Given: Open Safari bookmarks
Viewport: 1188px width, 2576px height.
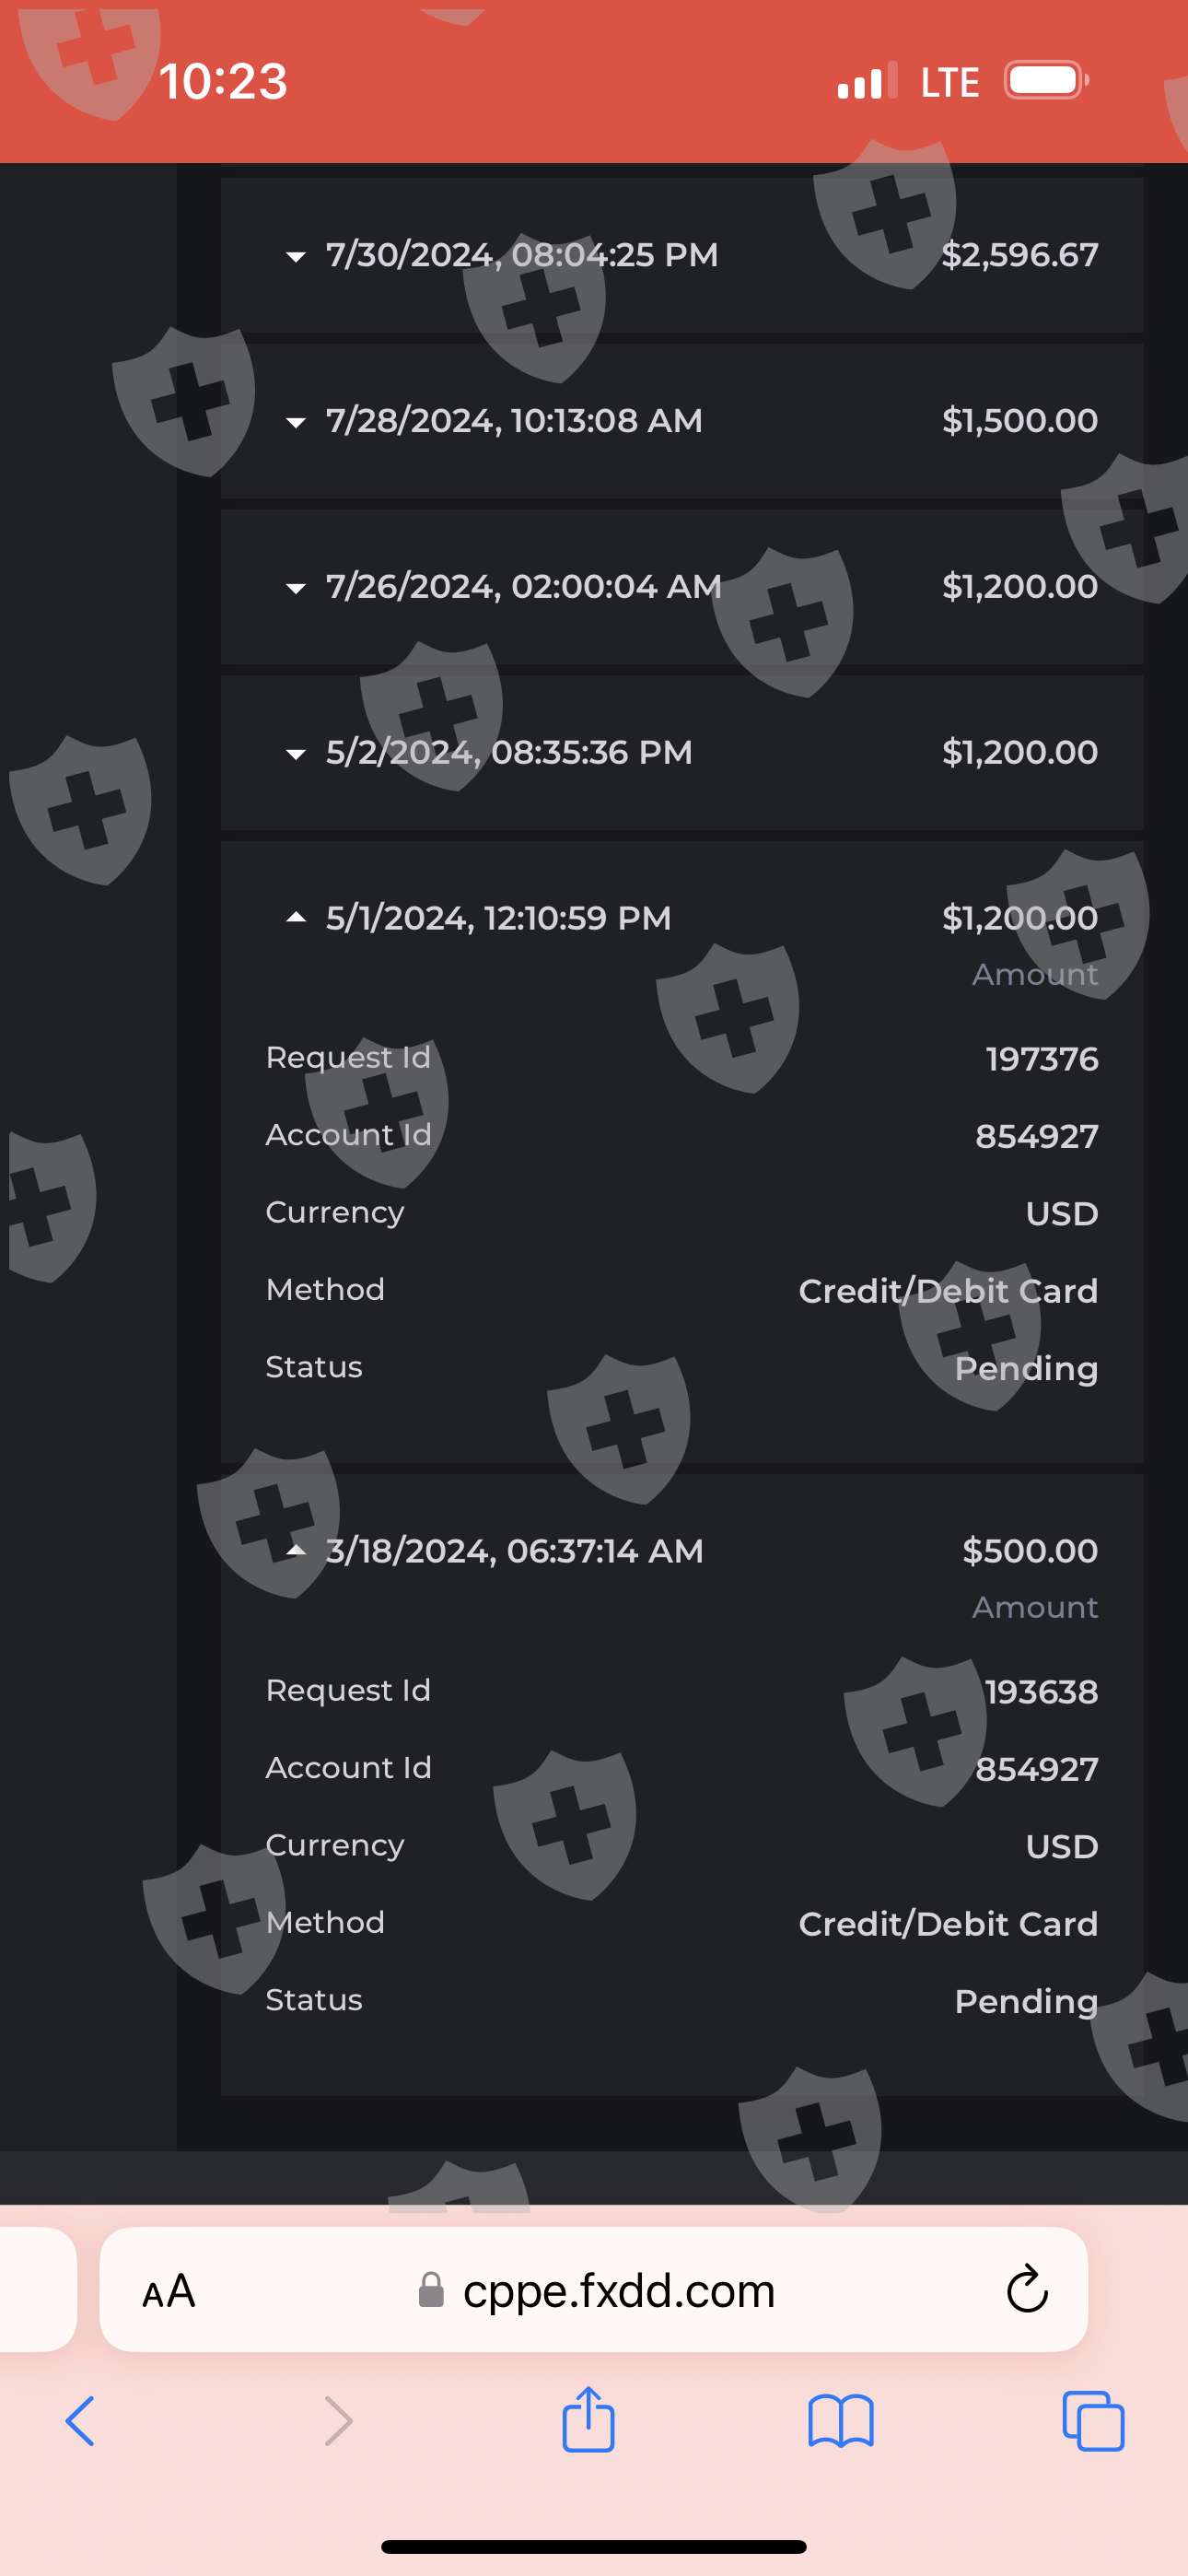Looking at the screenshot, I should [x=840, y=2421].
